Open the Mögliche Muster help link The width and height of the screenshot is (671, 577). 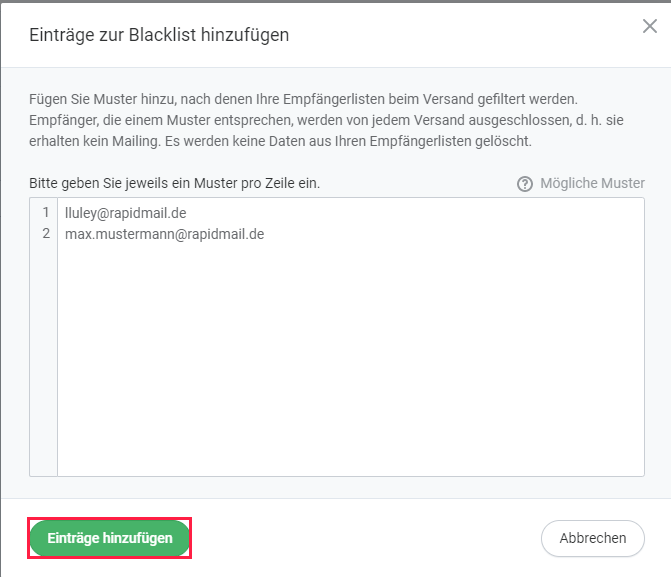click(x=592, y=183)
